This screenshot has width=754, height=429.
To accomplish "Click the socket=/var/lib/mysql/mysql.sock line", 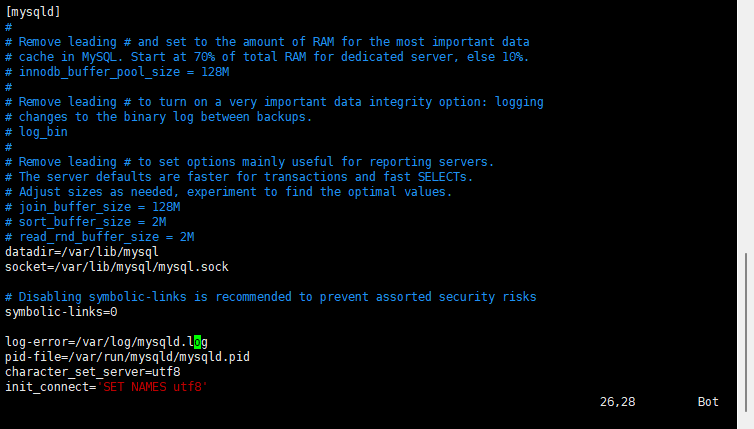I will [x=117, y=267].
